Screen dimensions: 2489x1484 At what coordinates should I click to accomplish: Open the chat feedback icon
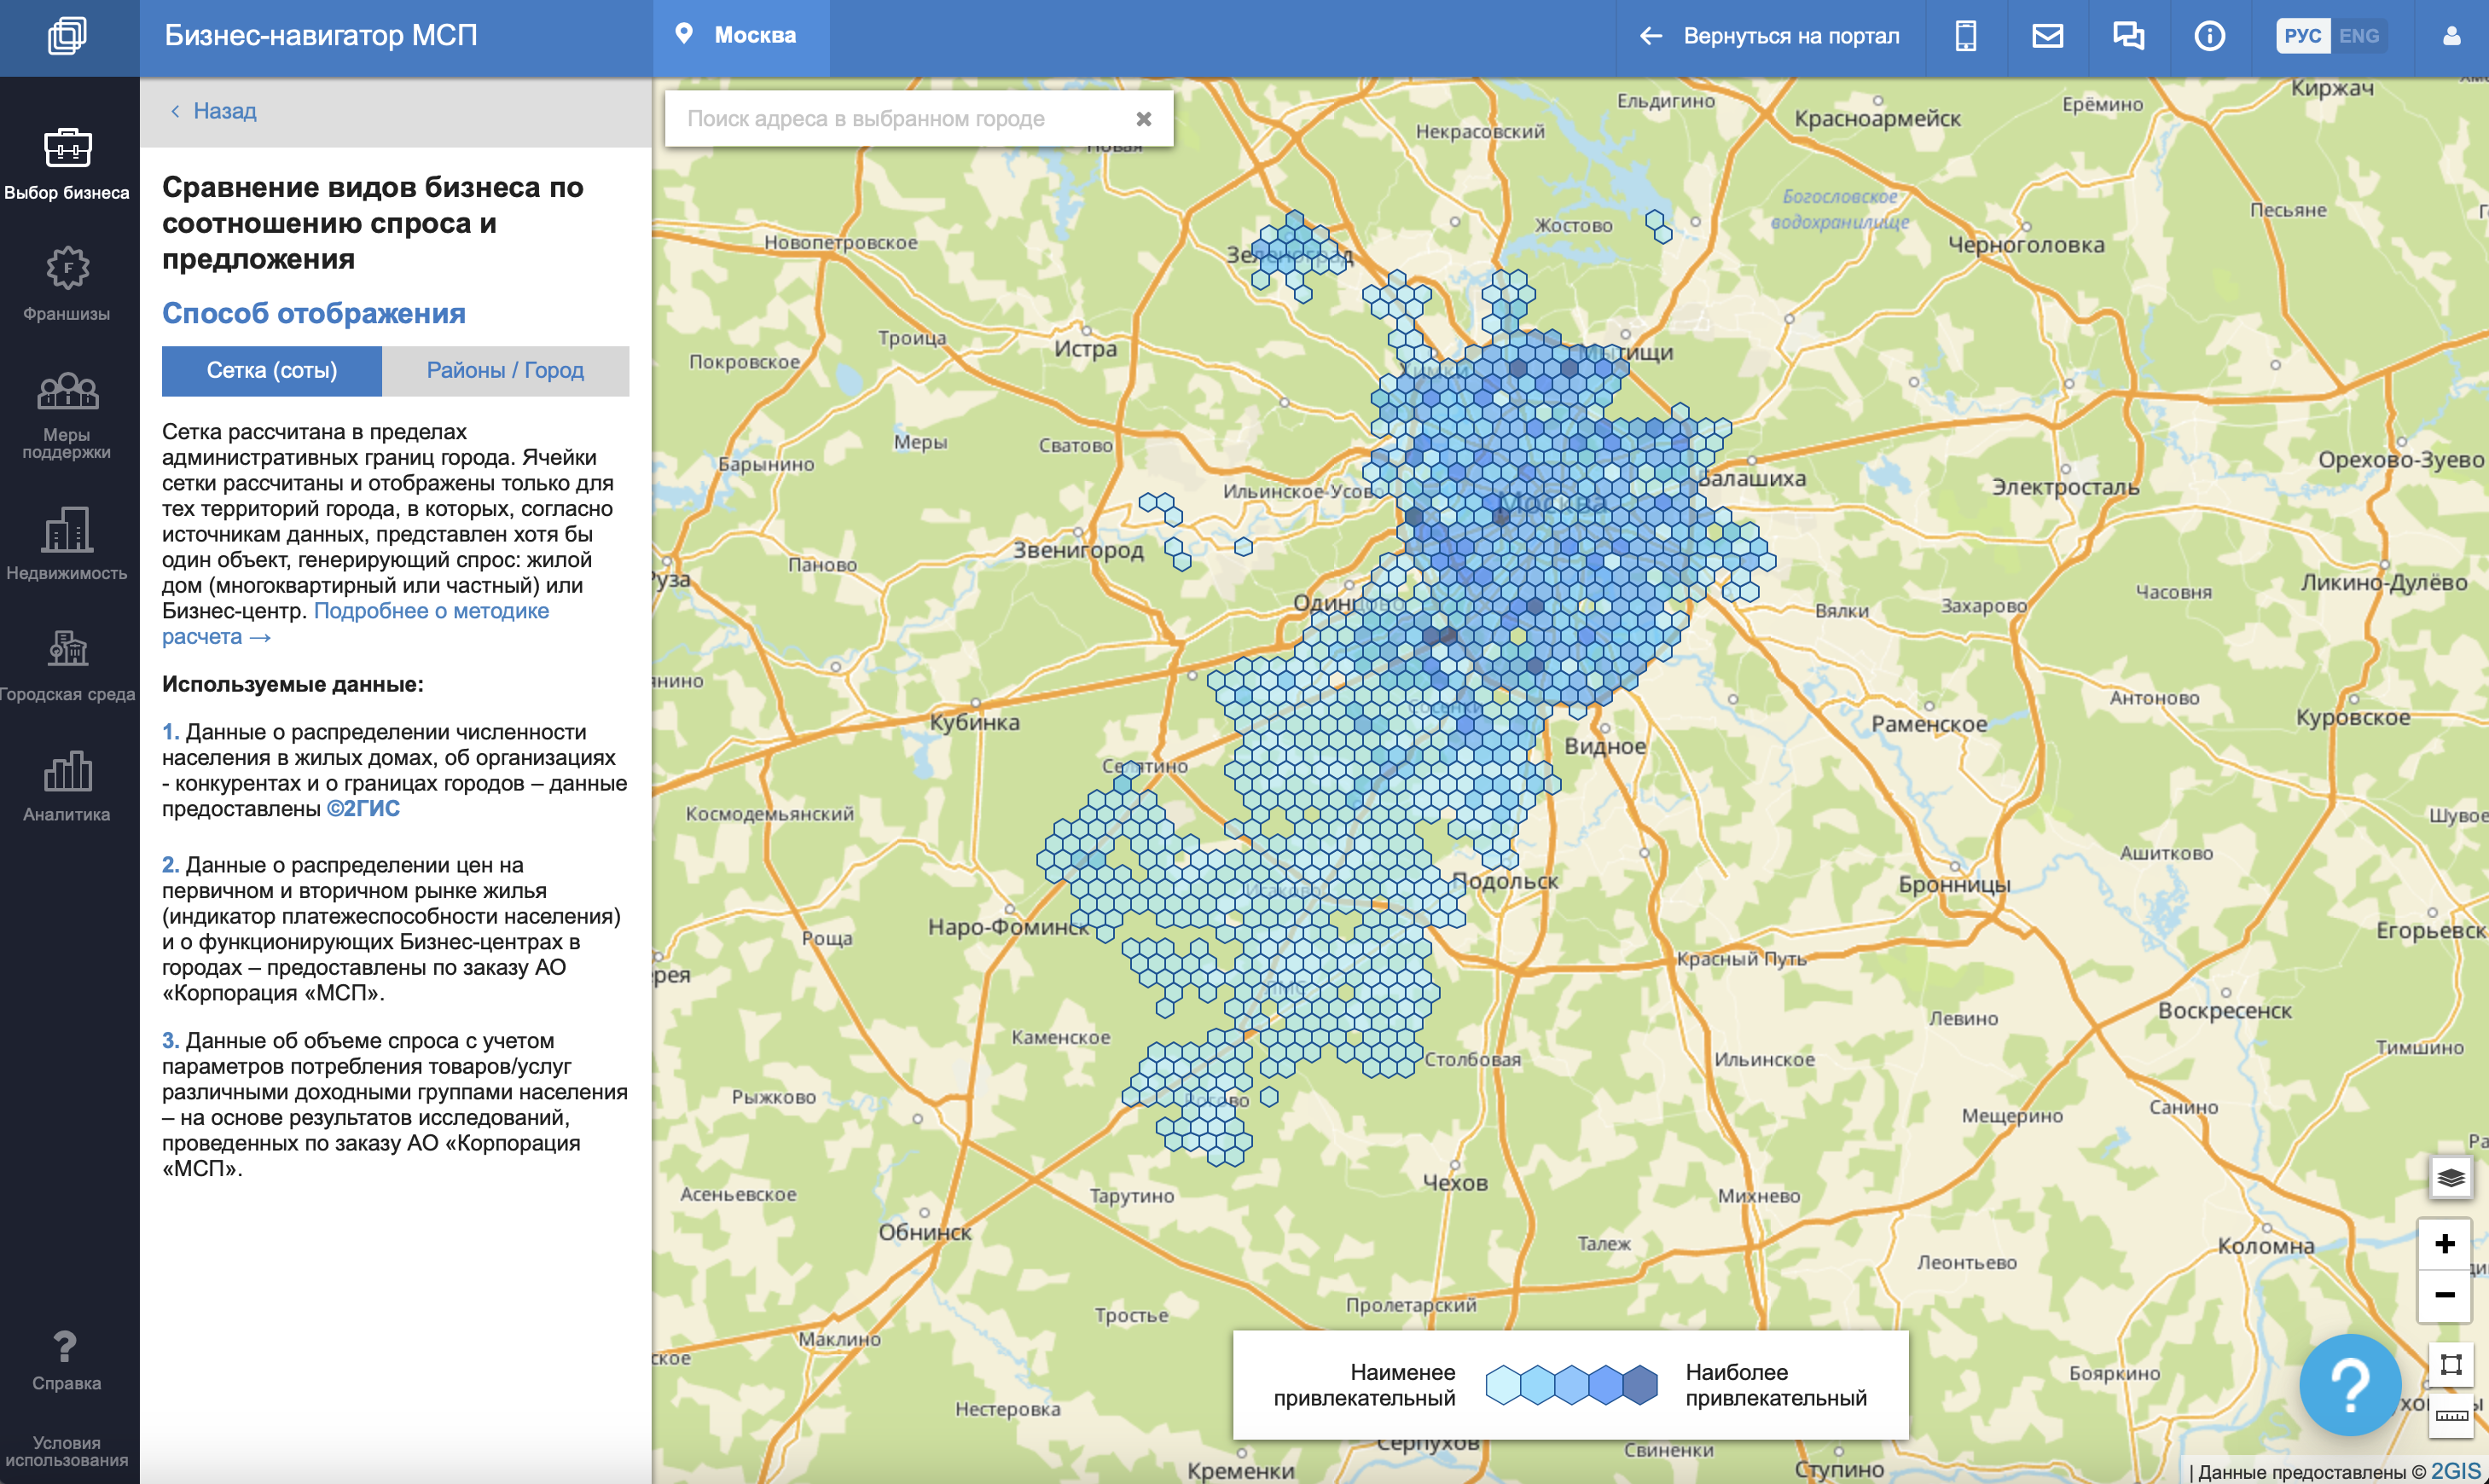coord(2128,36)
